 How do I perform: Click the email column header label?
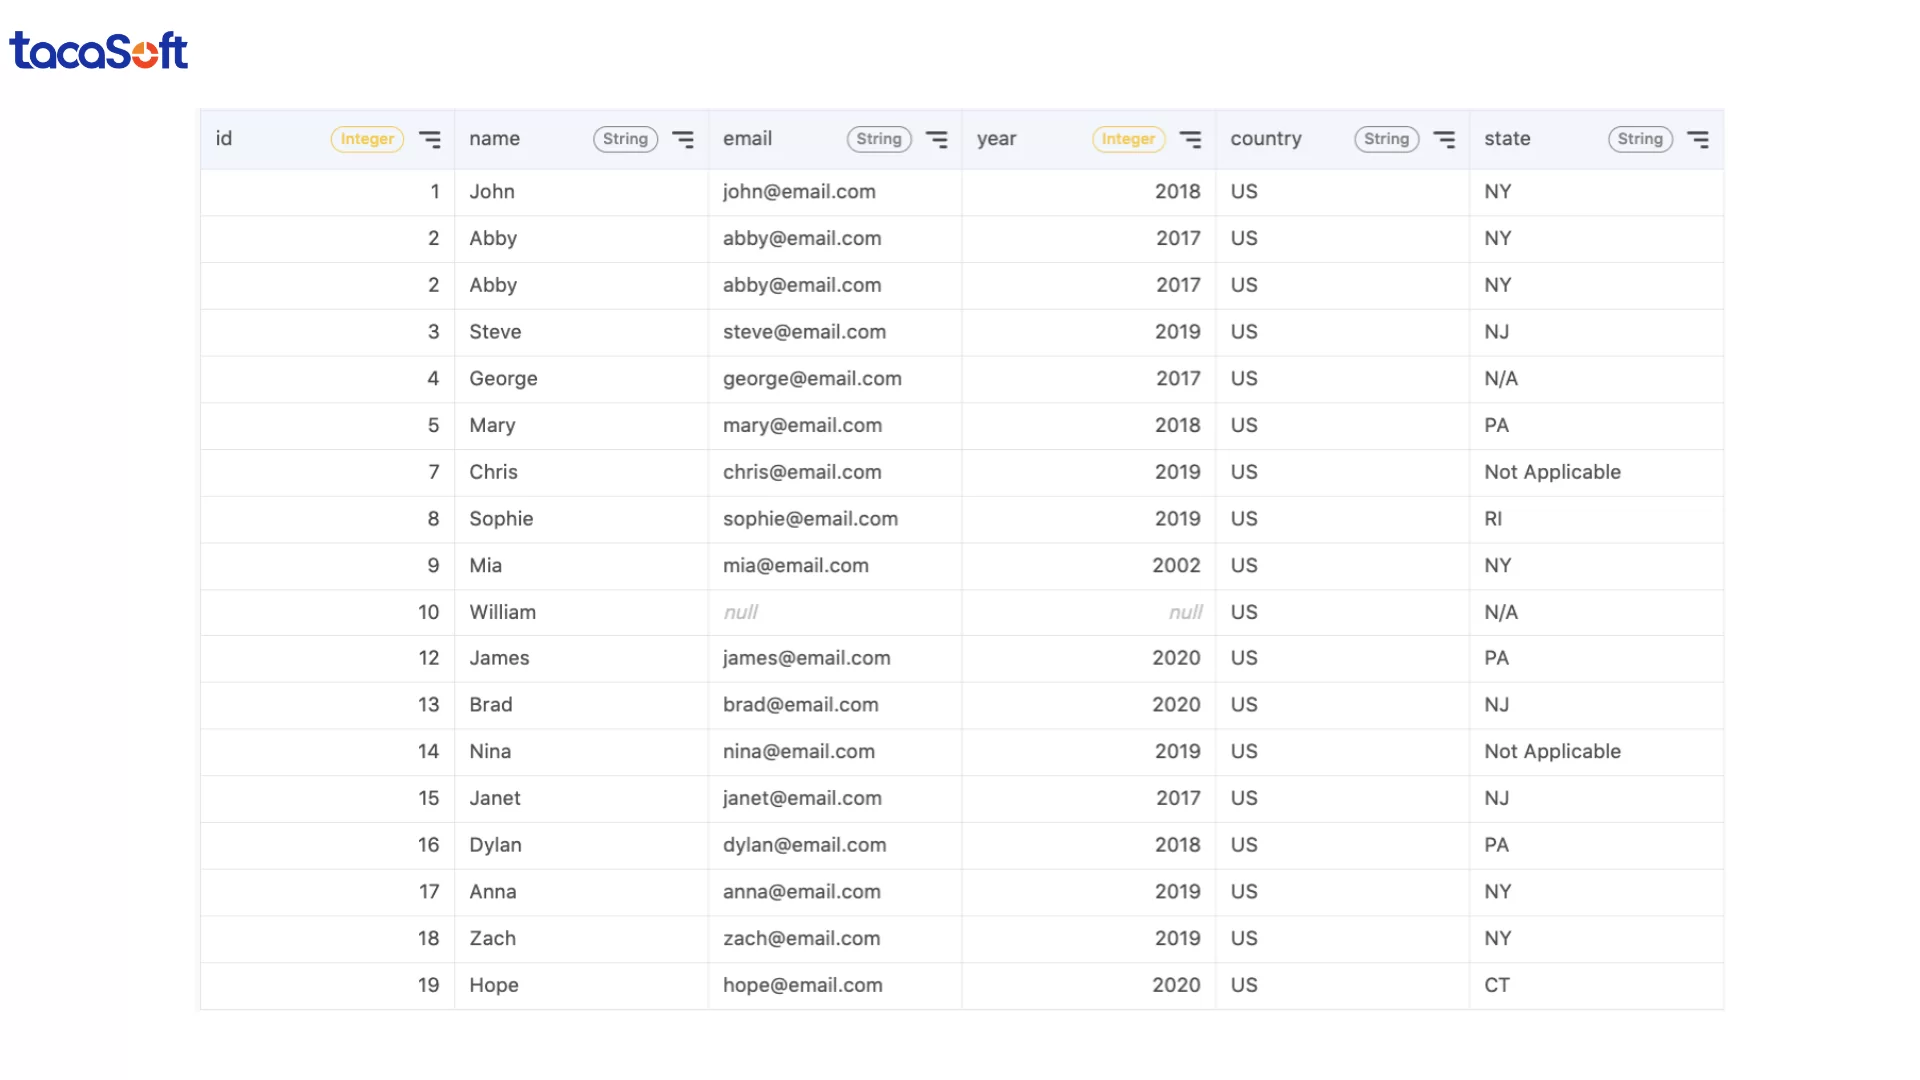pos(747,139)
